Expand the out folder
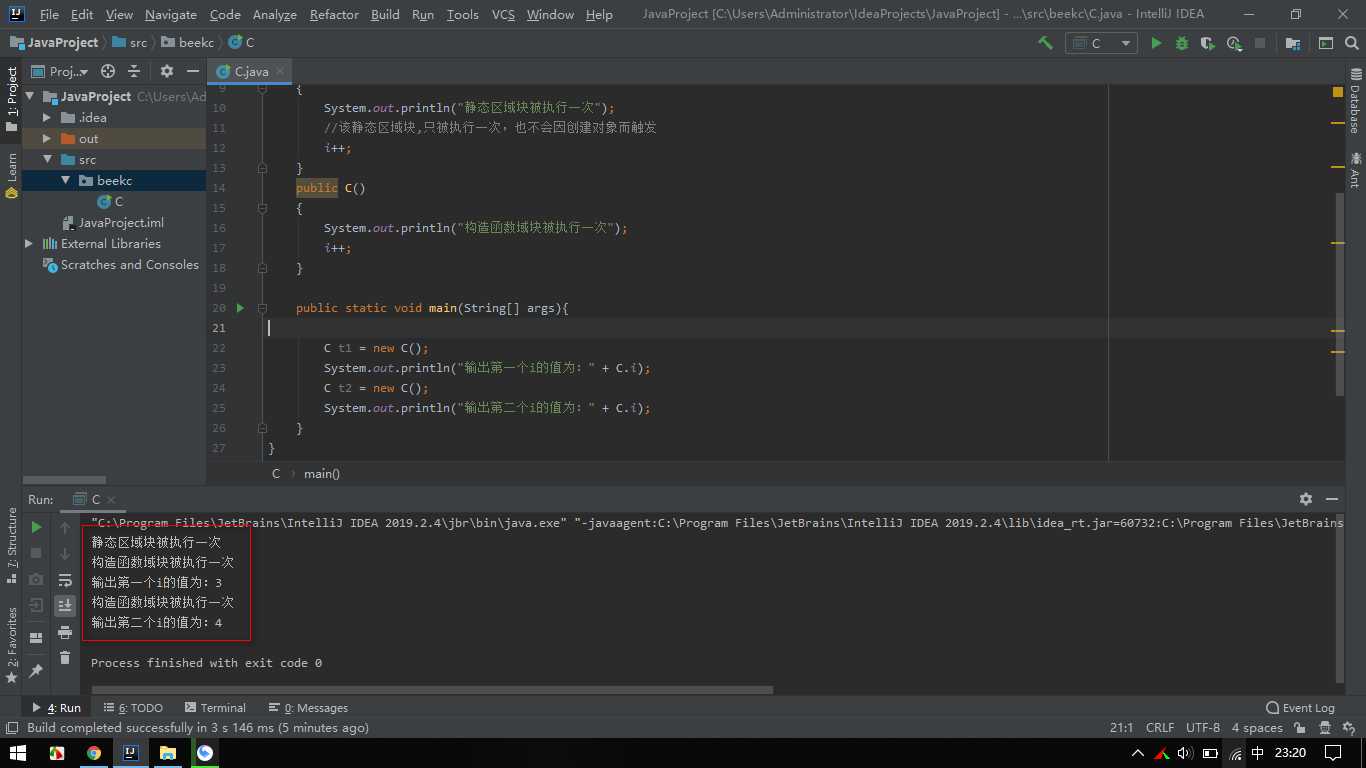The height and width of the screenshot is (768, 1366). (47, 138)
